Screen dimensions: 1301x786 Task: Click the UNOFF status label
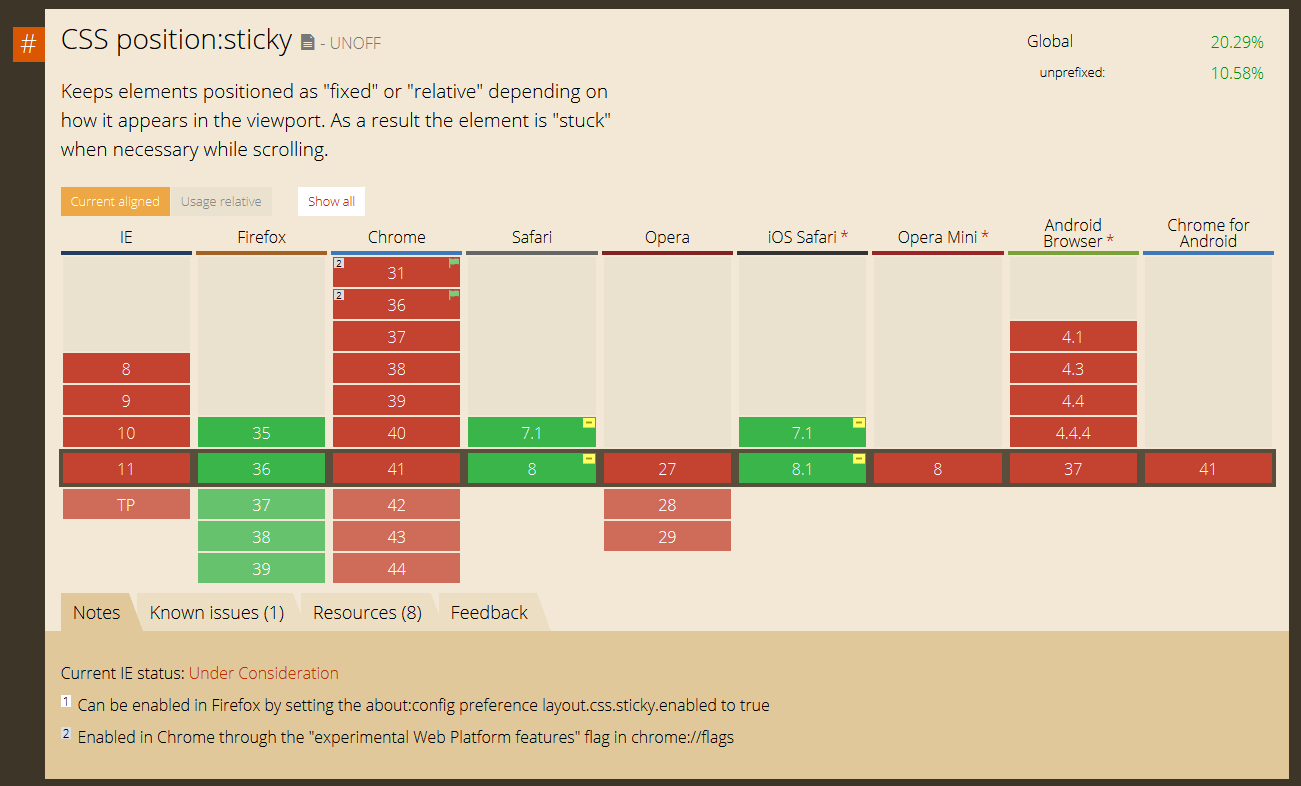(355, 43)
